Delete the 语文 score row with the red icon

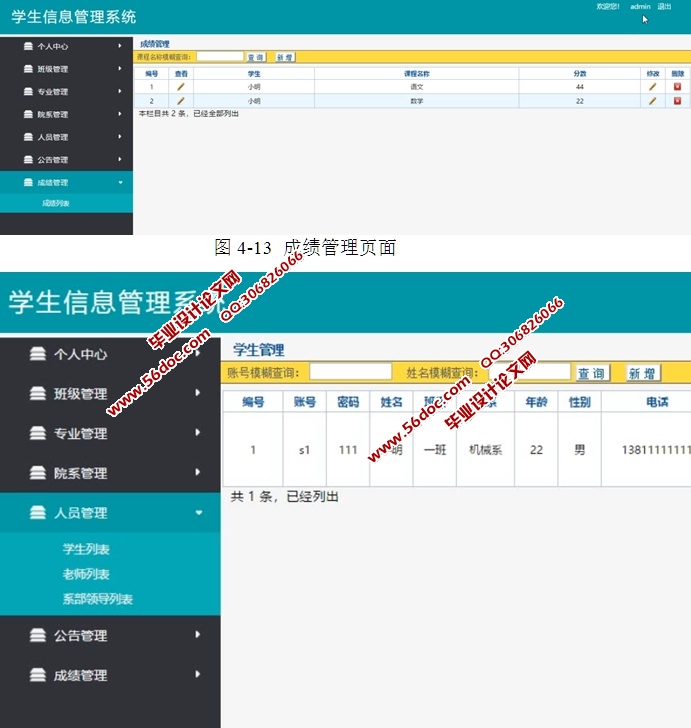click(x=678, y=87)
